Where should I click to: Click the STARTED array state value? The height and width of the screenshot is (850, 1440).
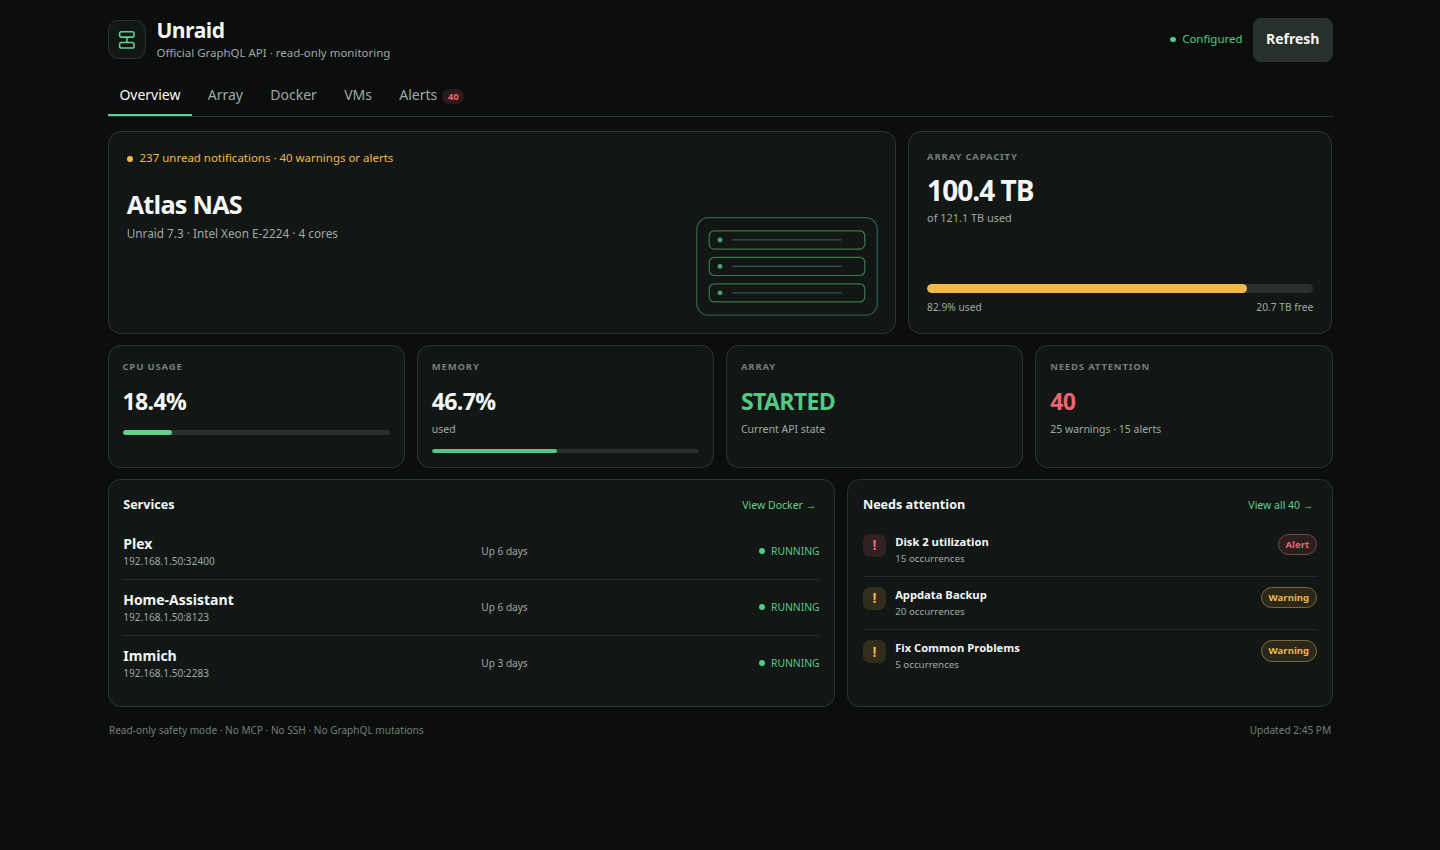pos(787,402)
